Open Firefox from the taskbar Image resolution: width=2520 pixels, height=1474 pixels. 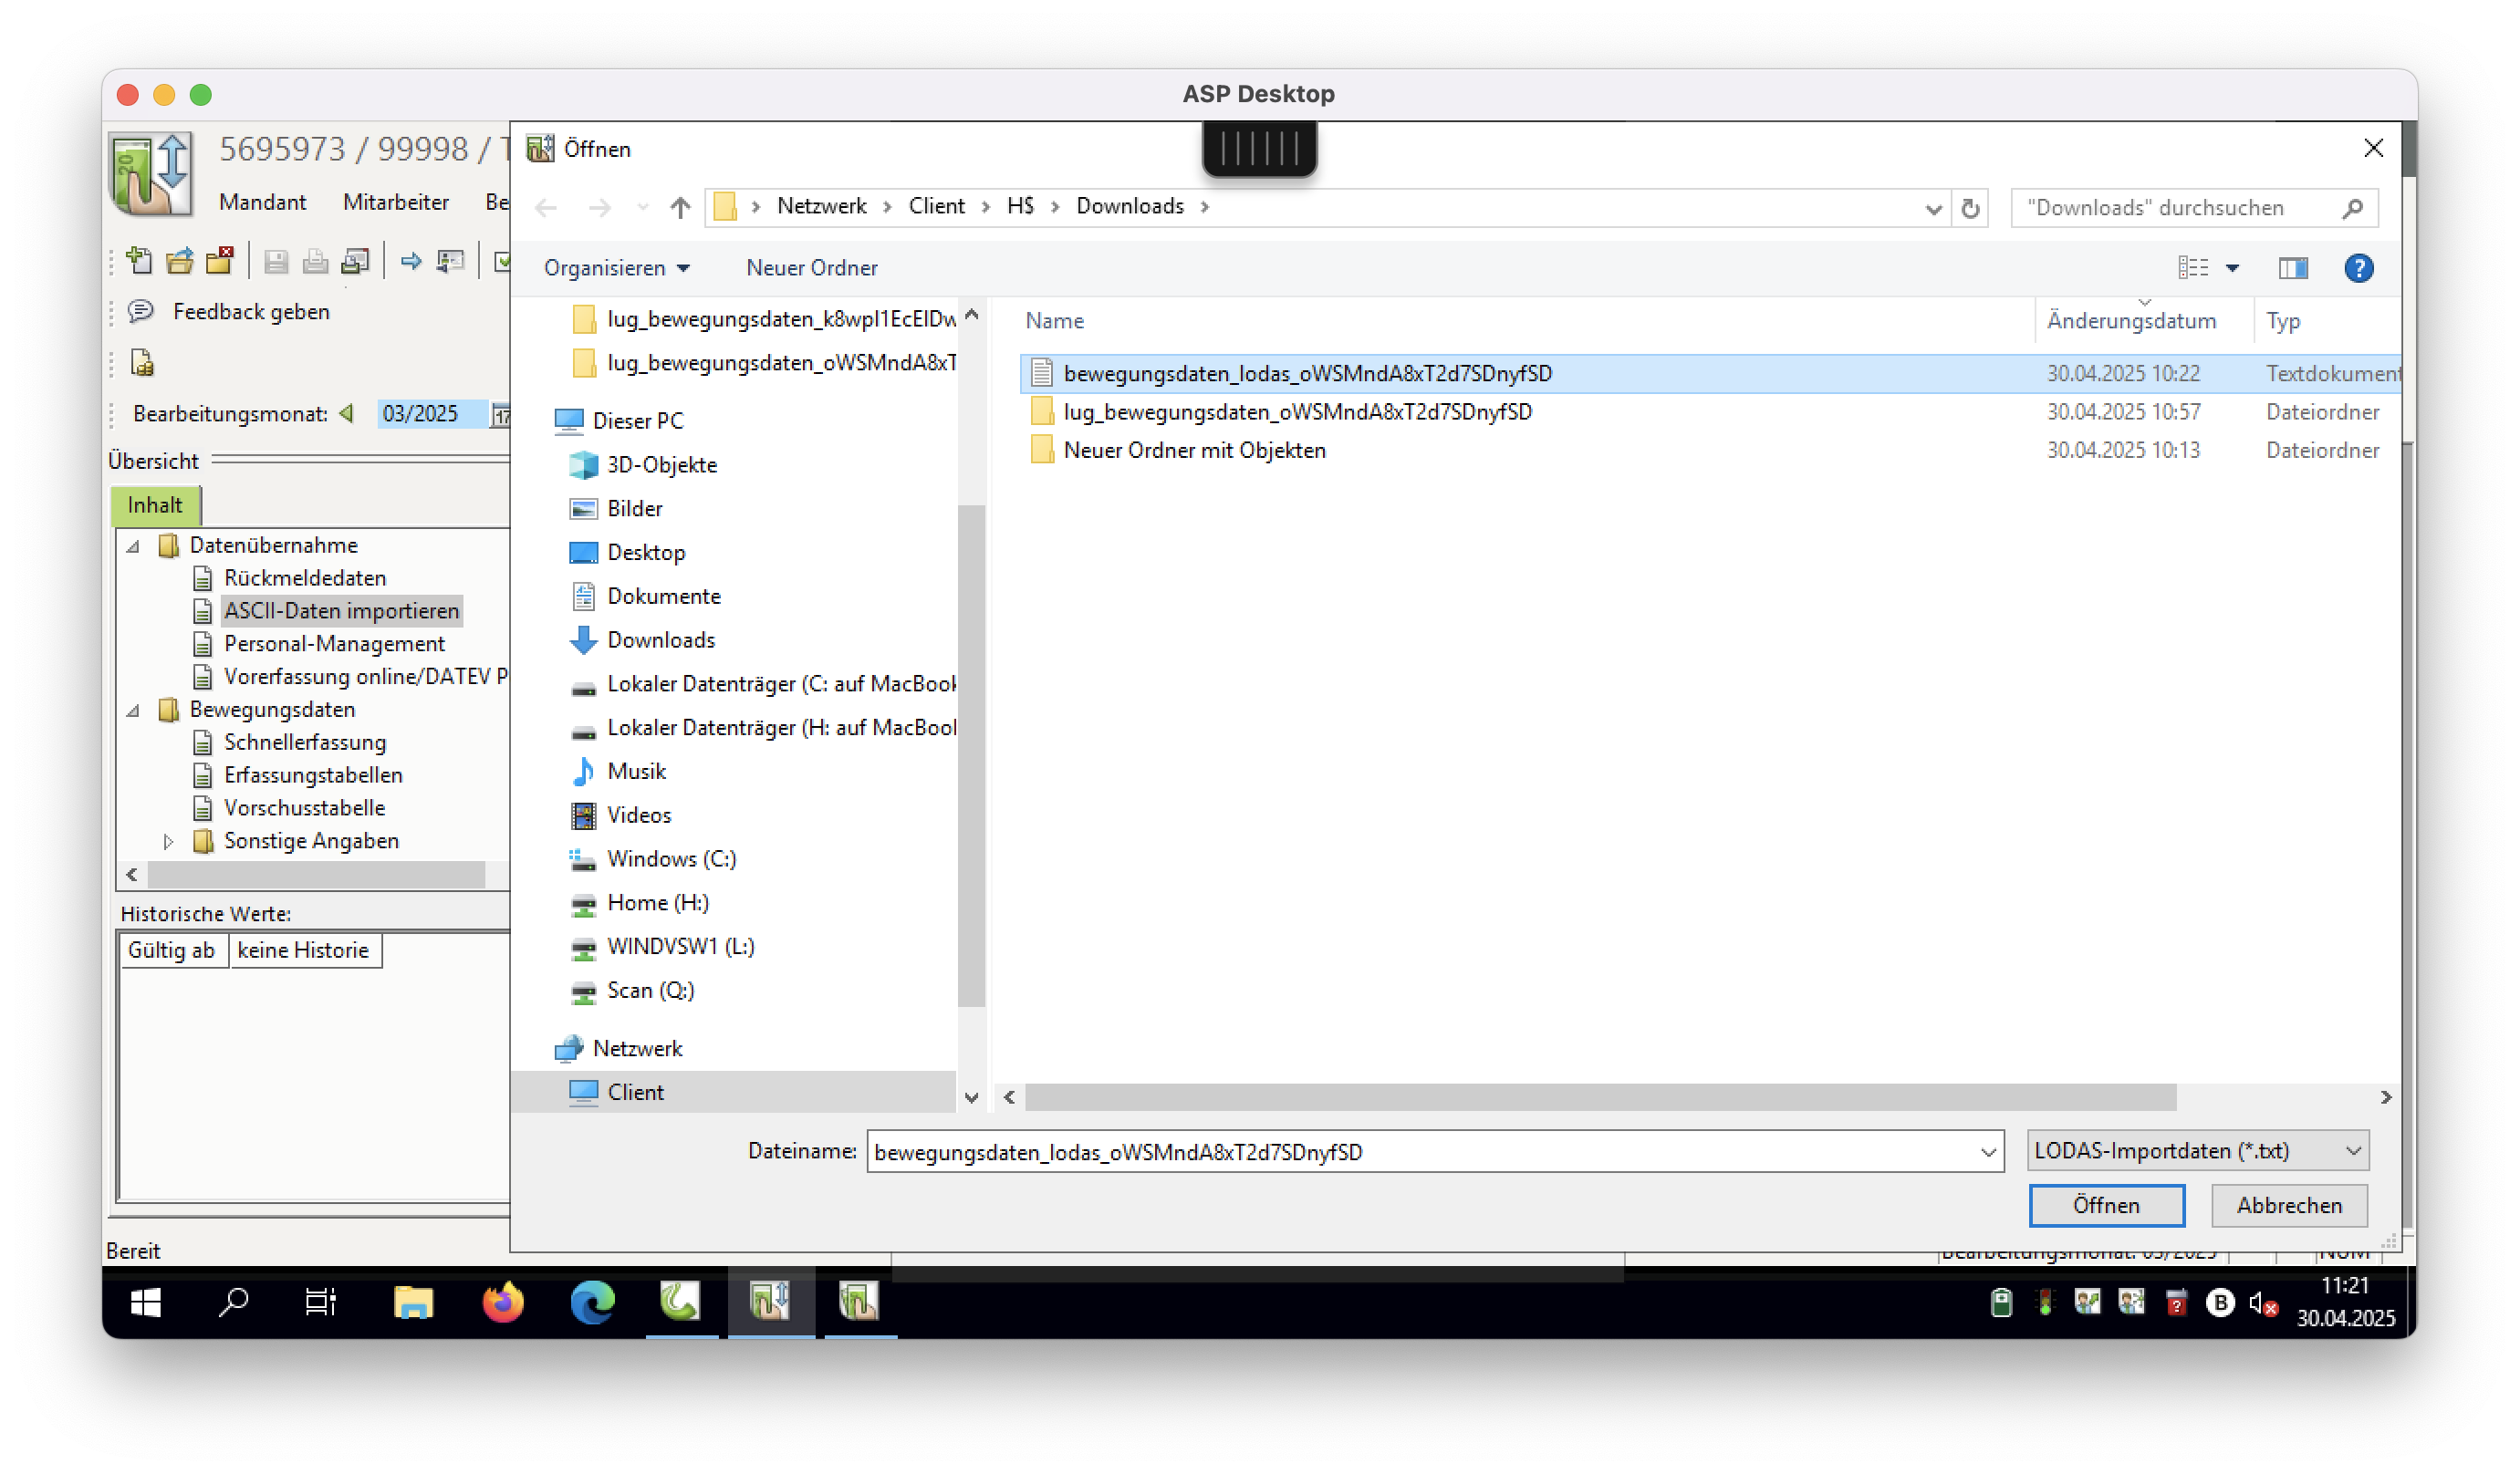(502, 1302)
